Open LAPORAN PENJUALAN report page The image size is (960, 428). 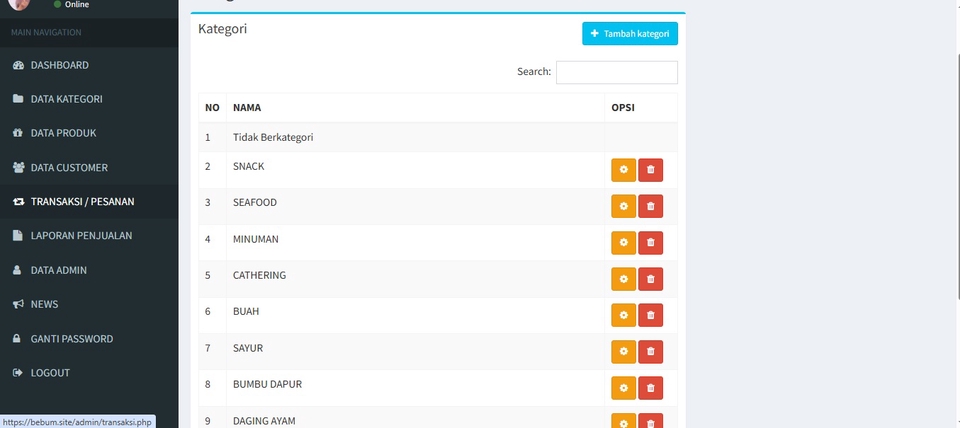pos(89,236)
